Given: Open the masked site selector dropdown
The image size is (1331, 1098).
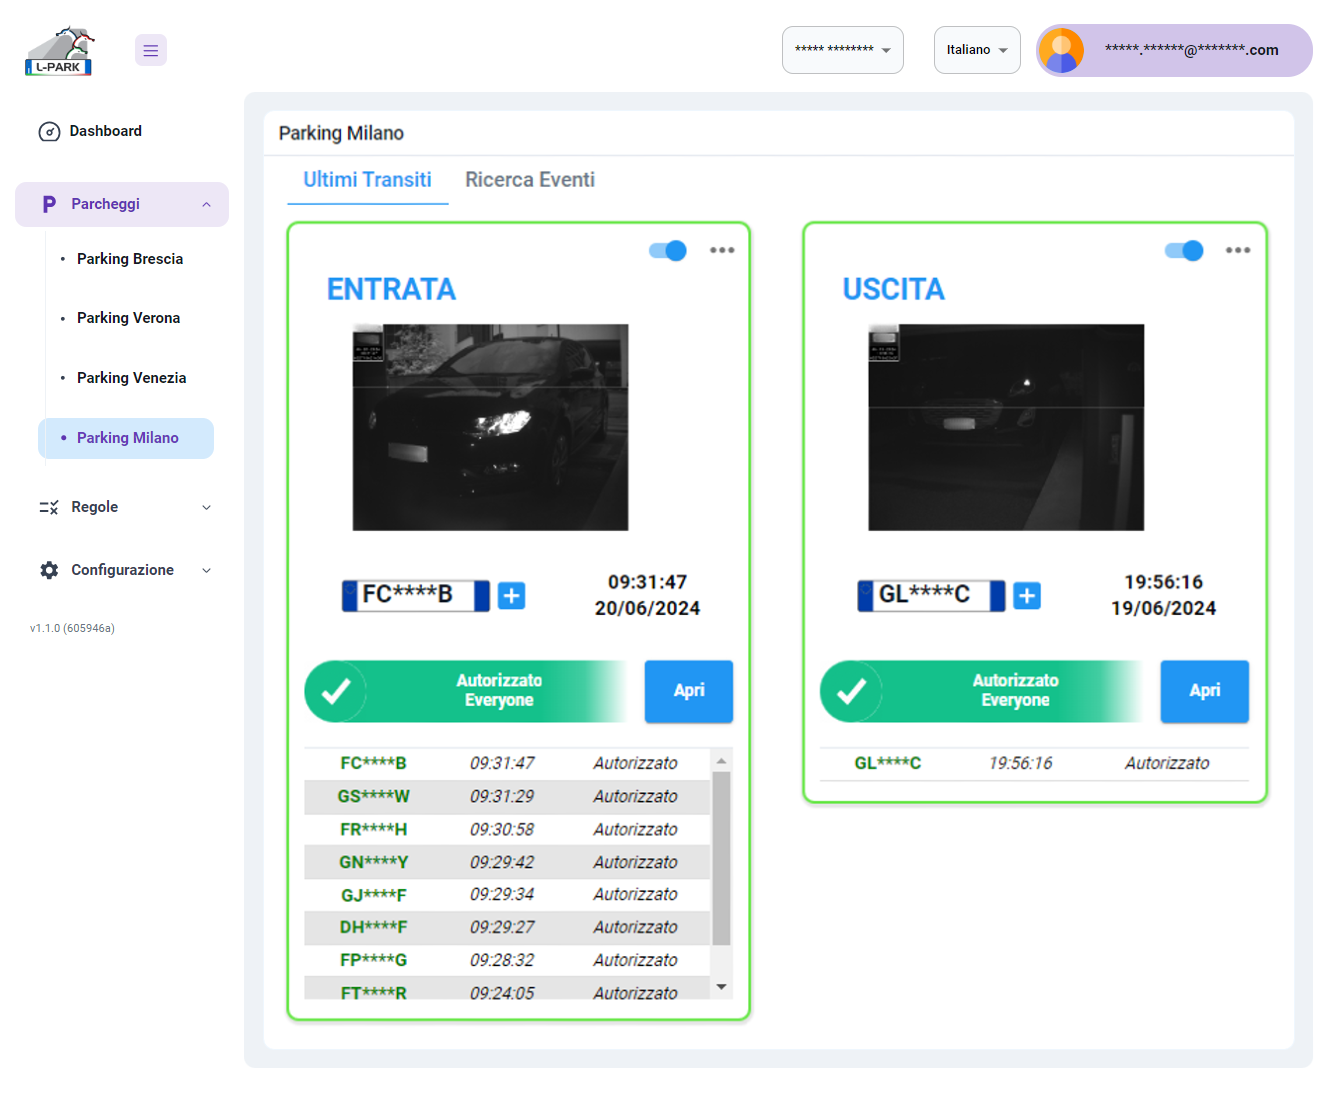Looking at the screenshot, I should click(x=843, y=50).
